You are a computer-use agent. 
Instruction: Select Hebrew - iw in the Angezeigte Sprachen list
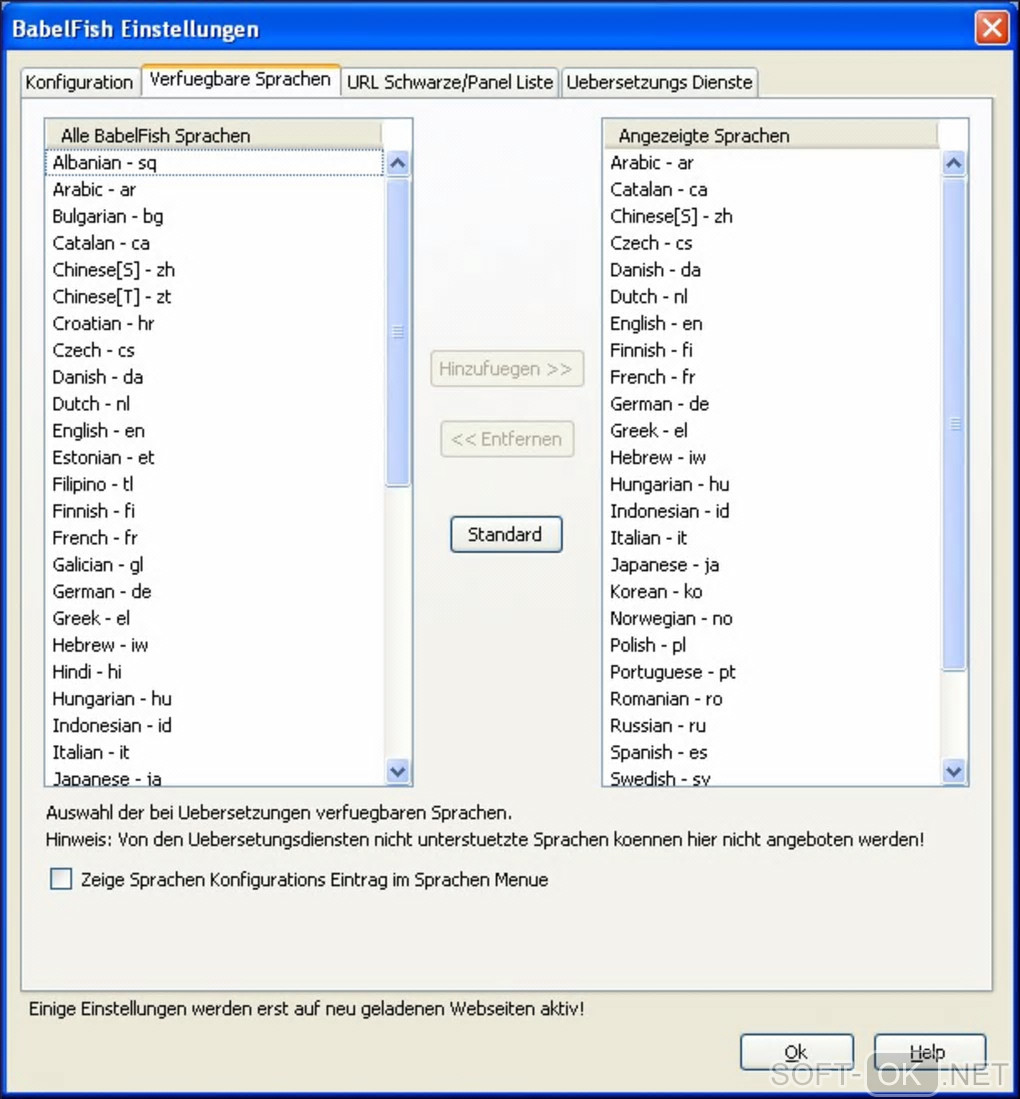pos(771,457)
